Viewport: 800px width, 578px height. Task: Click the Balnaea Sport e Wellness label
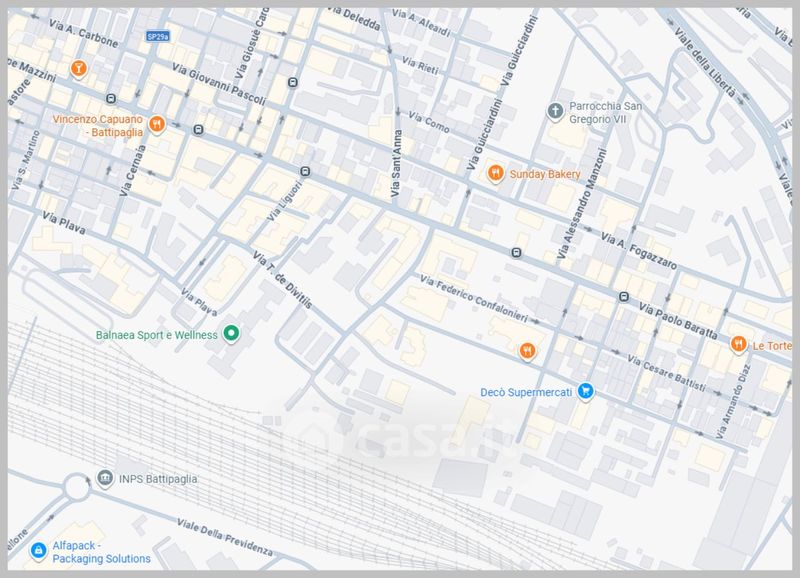tap(155, 334)
